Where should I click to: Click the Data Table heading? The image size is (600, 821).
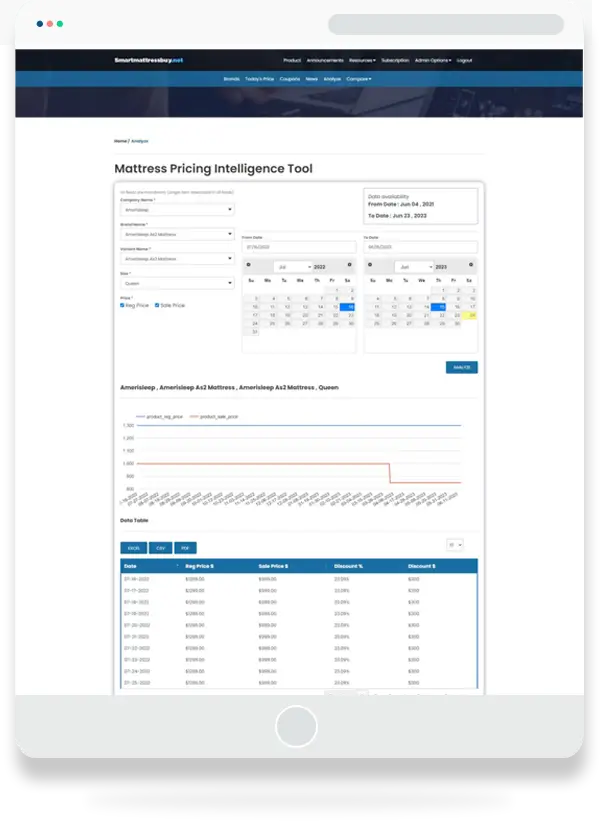(134, 520)
